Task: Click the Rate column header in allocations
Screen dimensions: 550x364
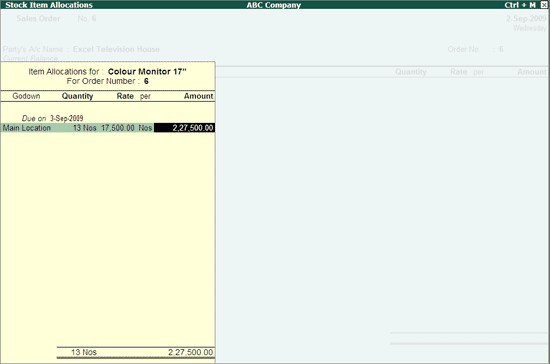Action: point(125,96)
